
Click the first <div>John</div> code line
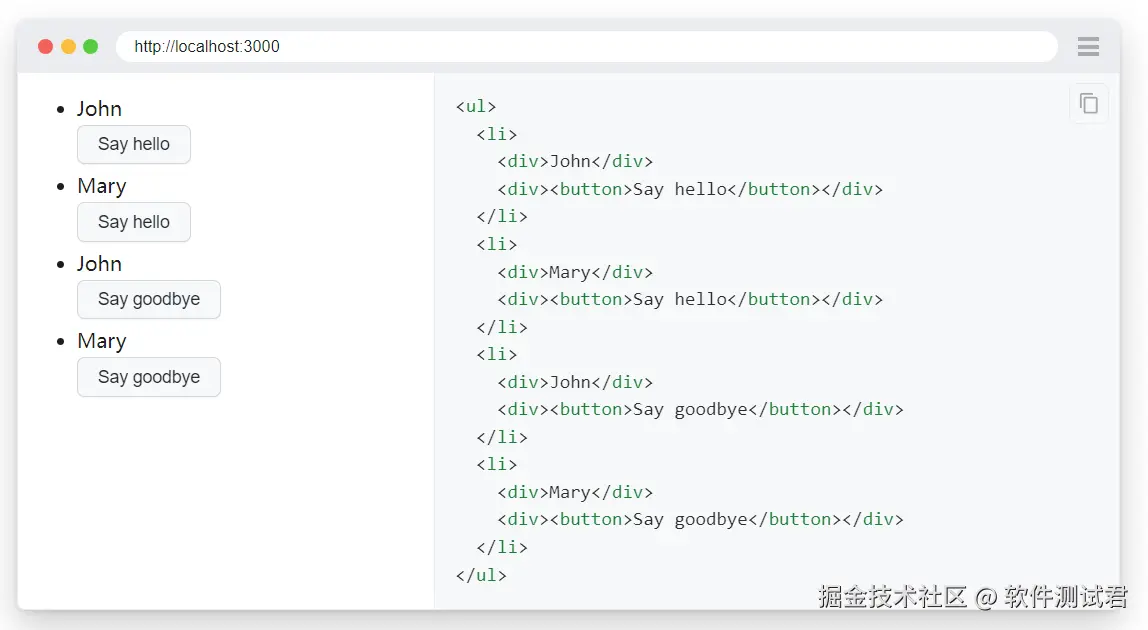[575, 161]
